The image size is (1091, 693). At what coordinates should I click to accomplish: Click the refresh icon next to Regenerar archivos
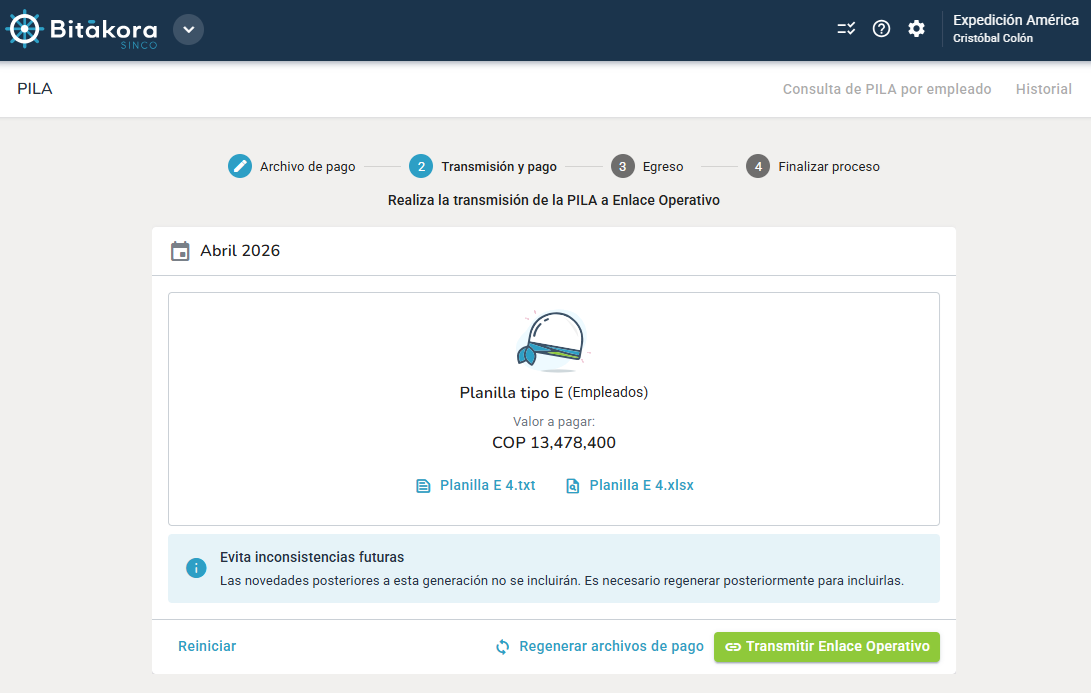[x=502, y=647]
